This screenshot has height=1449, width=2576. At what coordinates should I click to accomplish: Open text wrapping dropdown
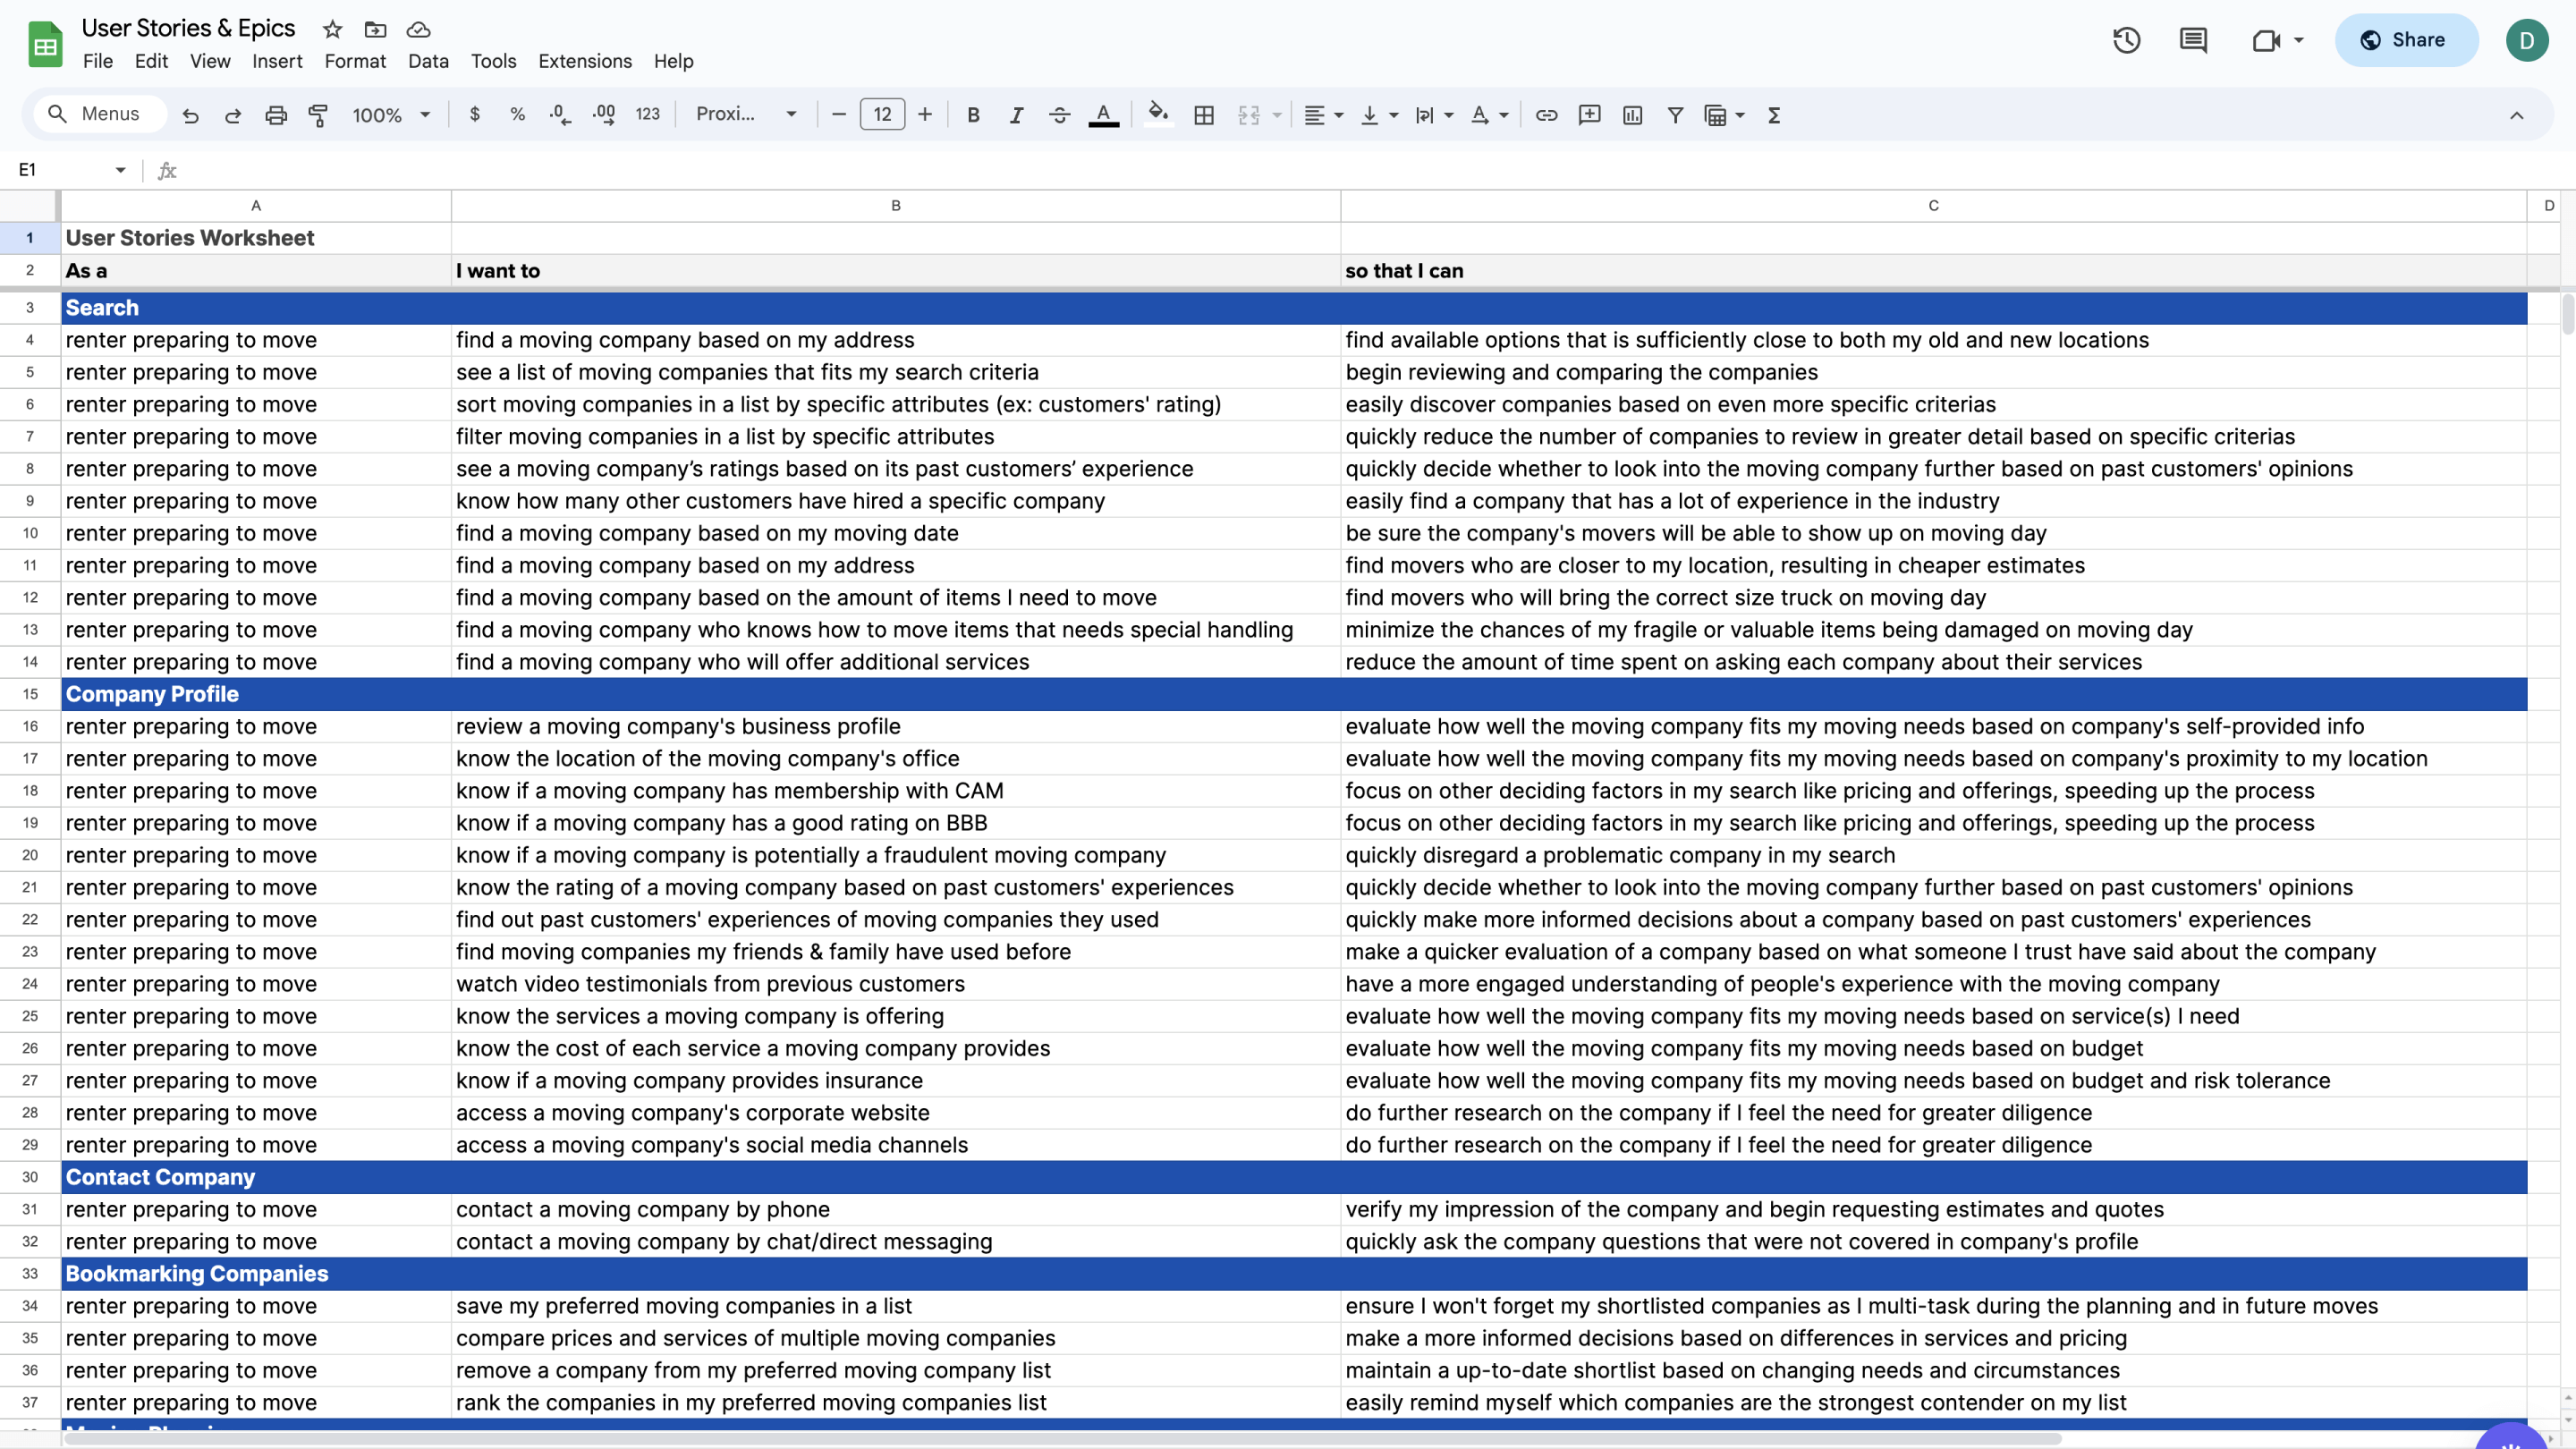(x=1434, y=115)
